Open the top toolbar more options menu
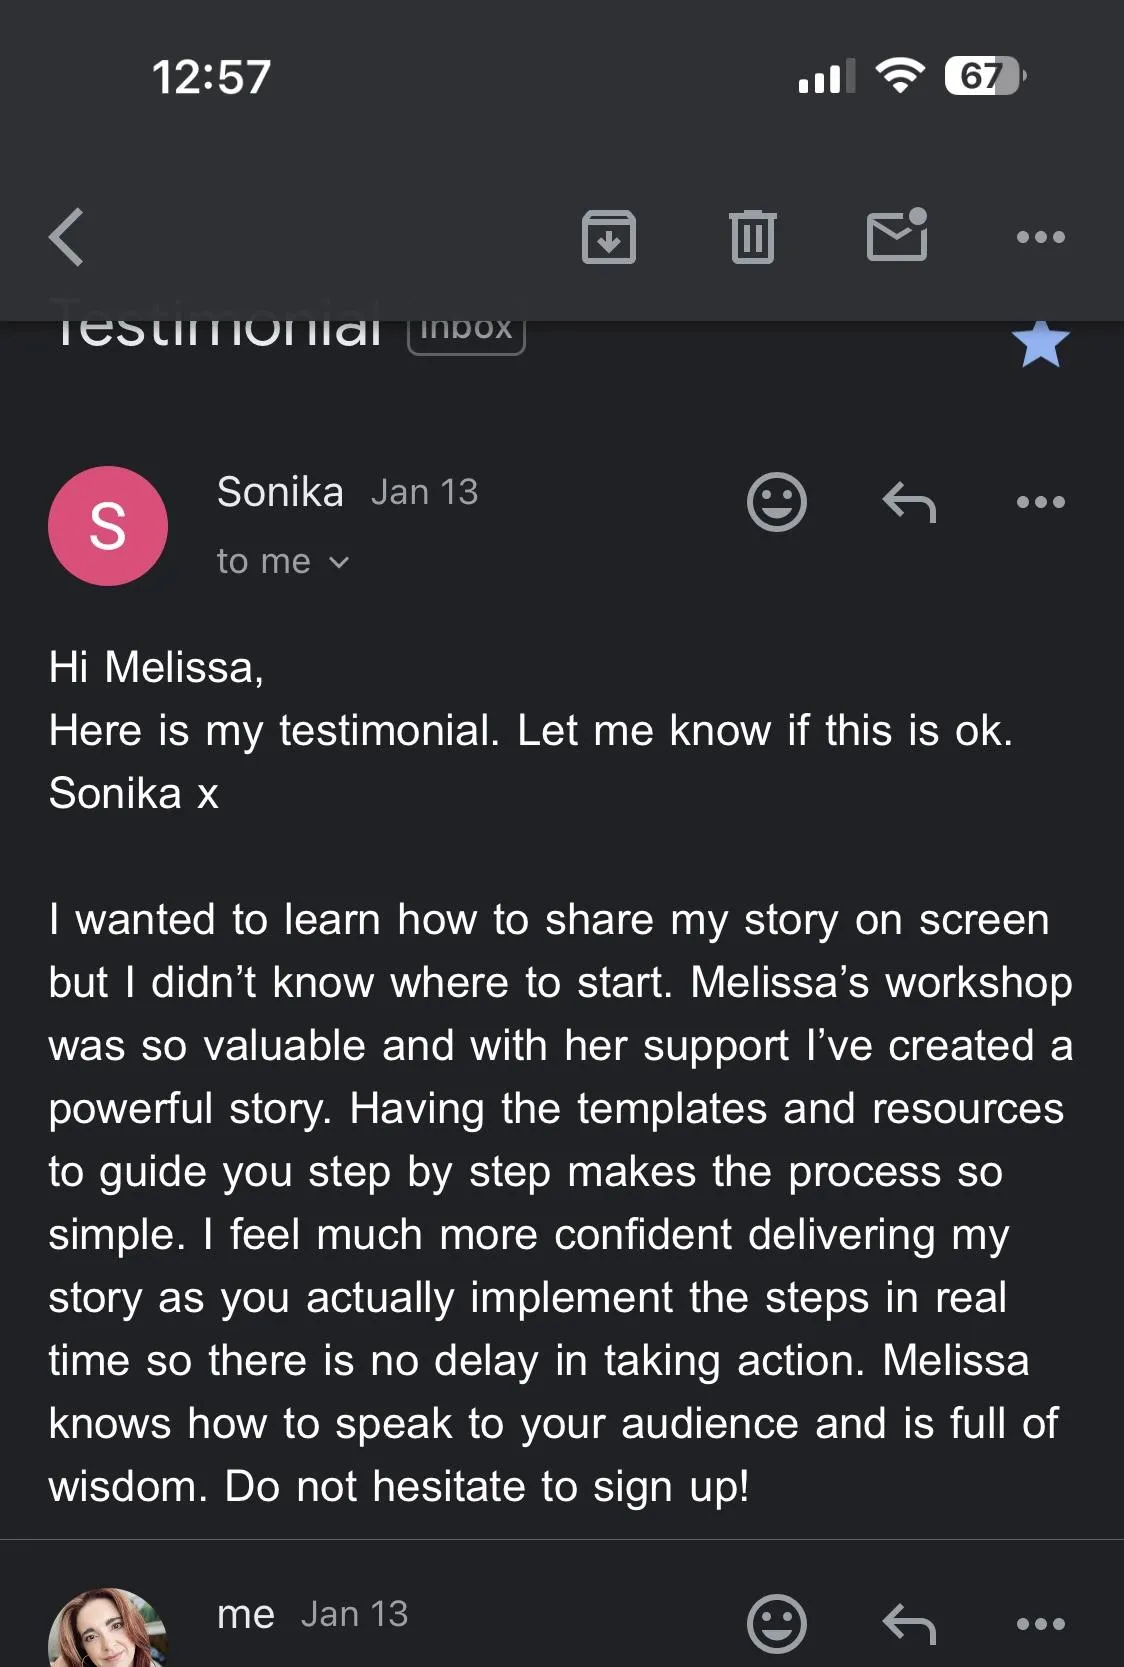Viewport: 1124px width, 1667px height. click(x=1040, y=237)
